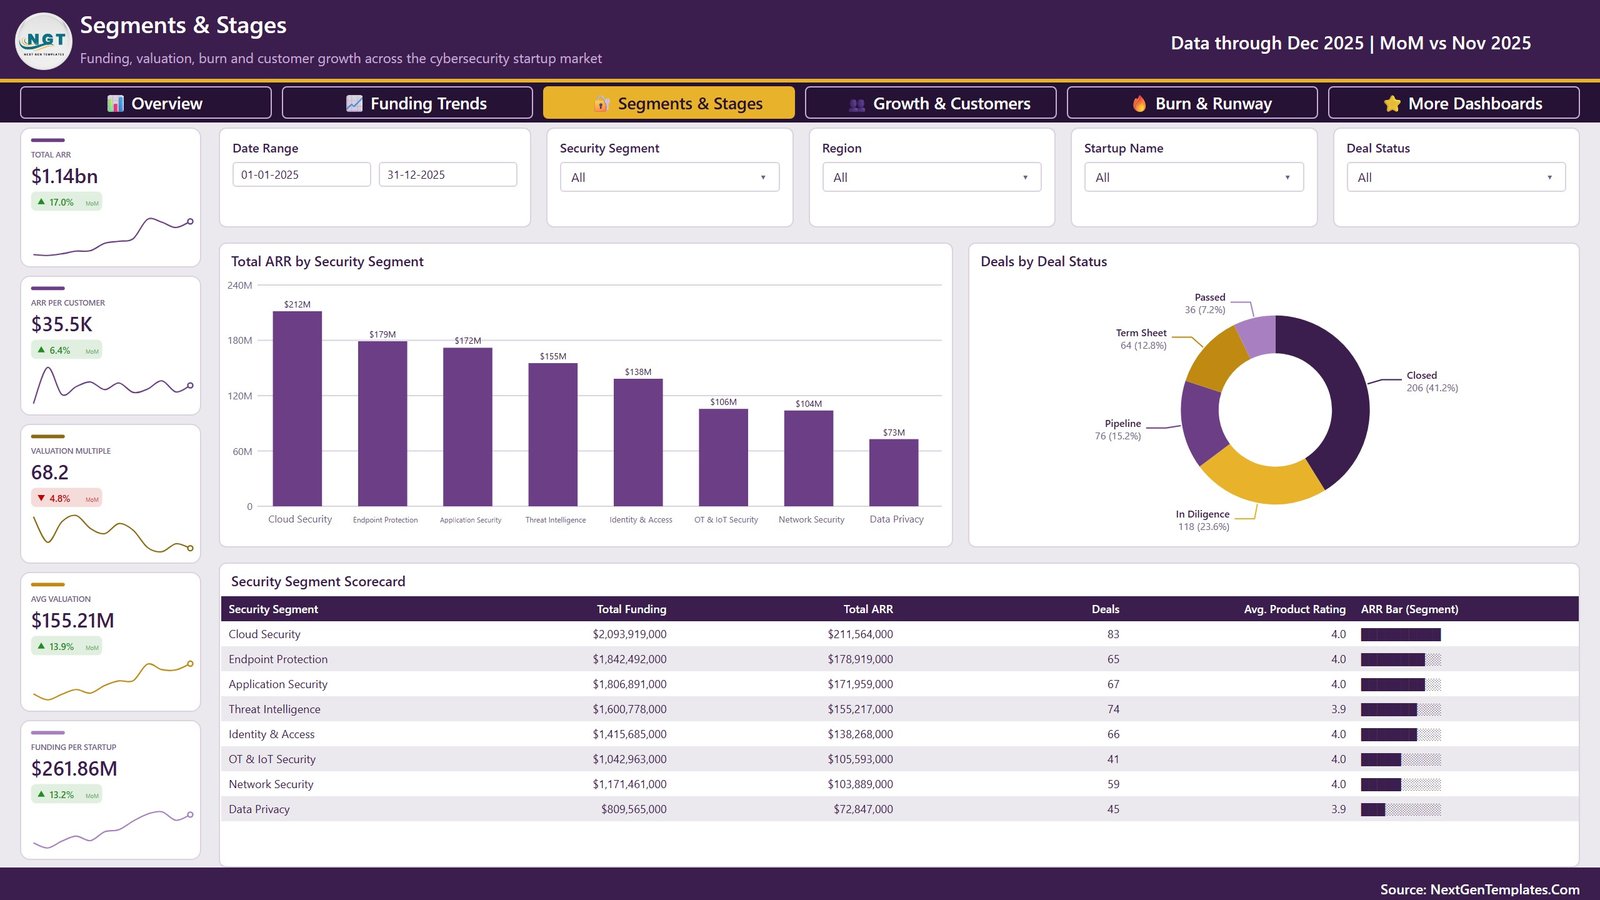Image resolution: width=1600 pixels, height=900 pixels.
Task: Click the Passed donut slice
Action: tap(1258, 335)
